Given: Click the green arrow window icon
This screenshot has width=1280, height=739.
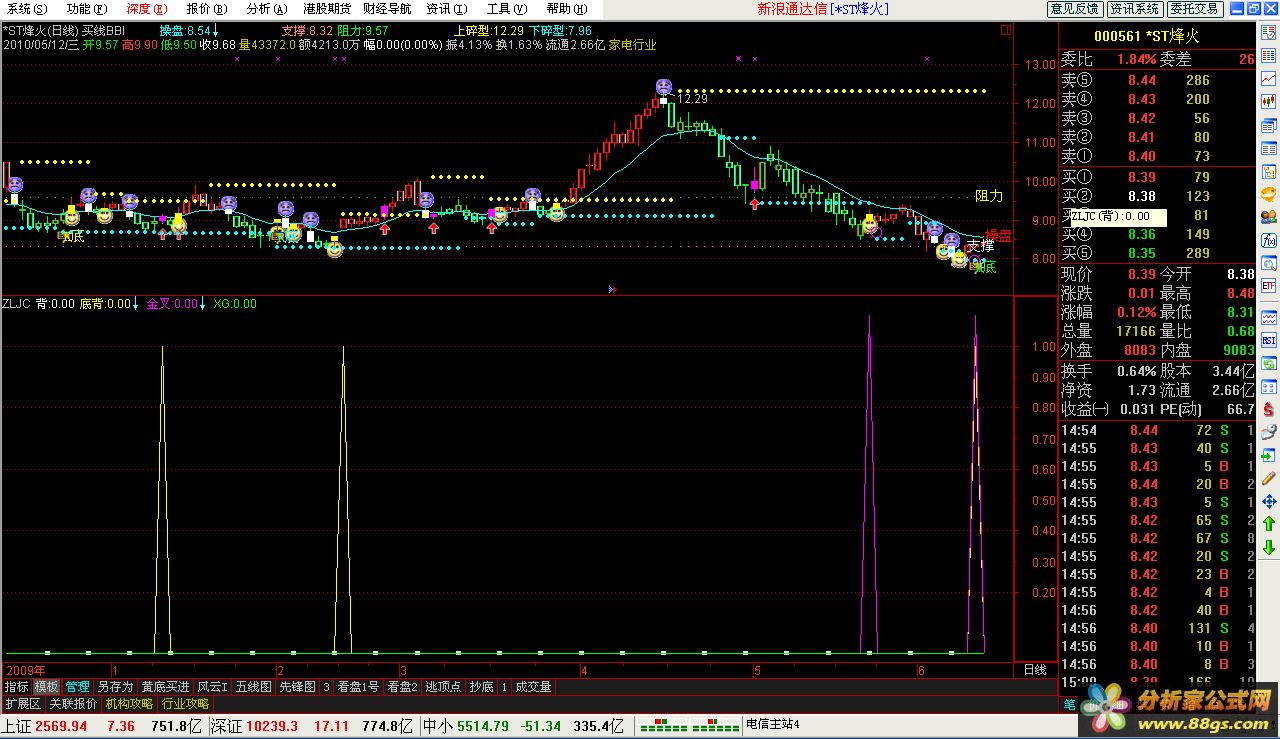Looking at the screenshot, I should 1268,455.
